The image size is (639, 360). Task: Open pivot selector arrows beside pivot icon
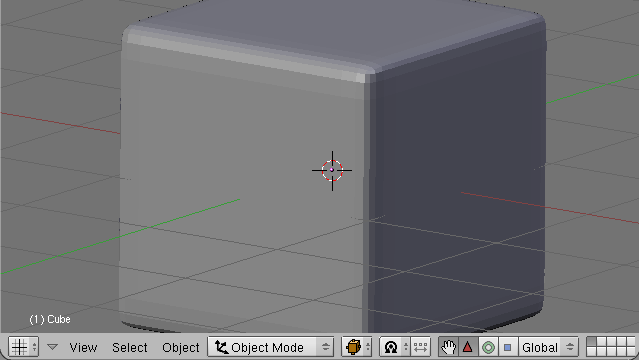pyautogui.click(x=405, y=347)
